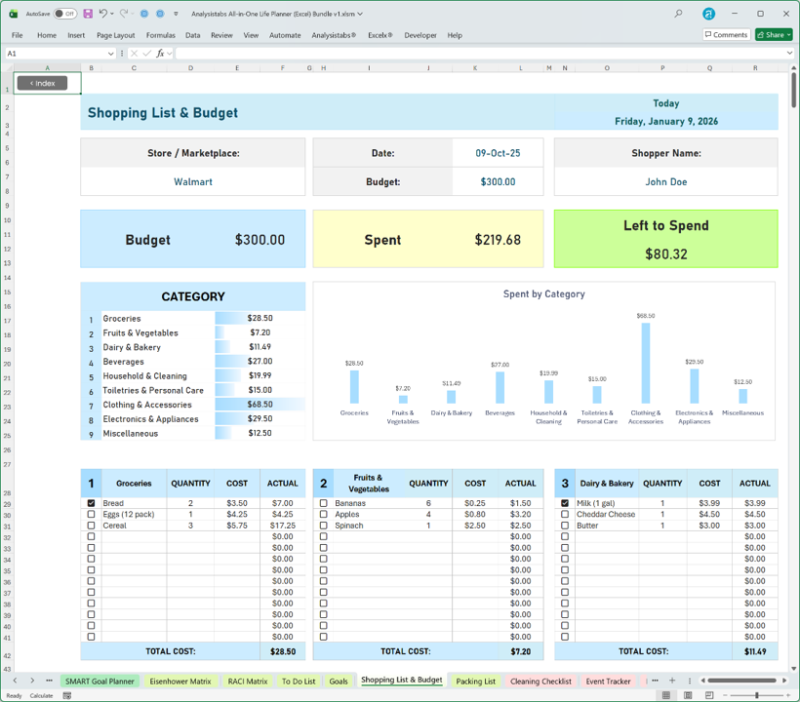Click the zoom slider in status bar
The width and height of the screenshot is (800, 702).
point(756,695)
